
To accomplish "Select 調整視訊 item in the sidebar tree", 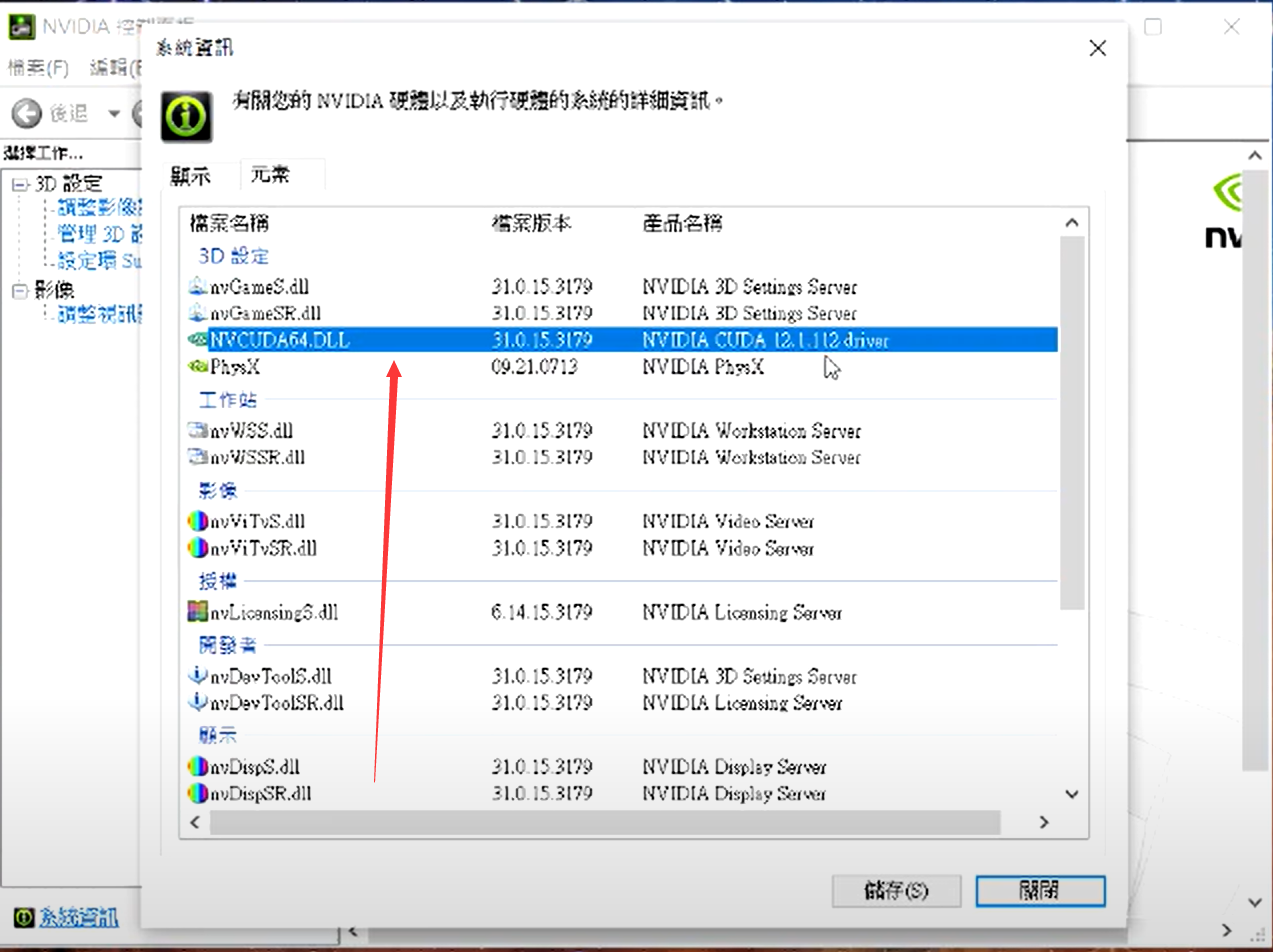I will (x=100, y=314).
